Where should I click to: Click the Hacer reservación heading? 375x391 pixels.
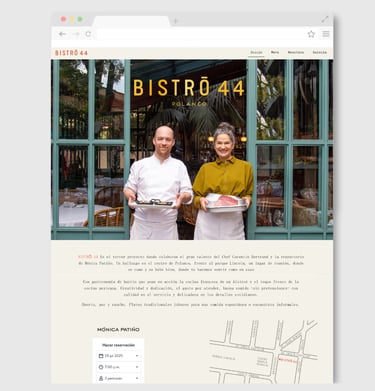(118, 345)
